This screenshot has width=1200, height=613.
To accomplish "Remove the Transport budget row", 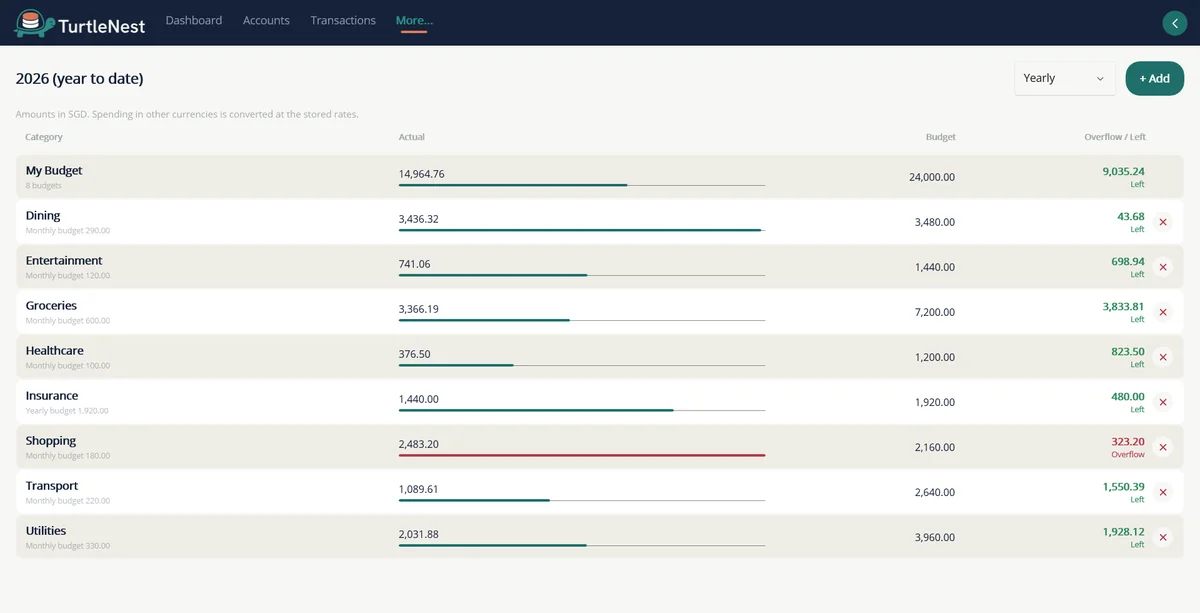I will pos(1162,492).
